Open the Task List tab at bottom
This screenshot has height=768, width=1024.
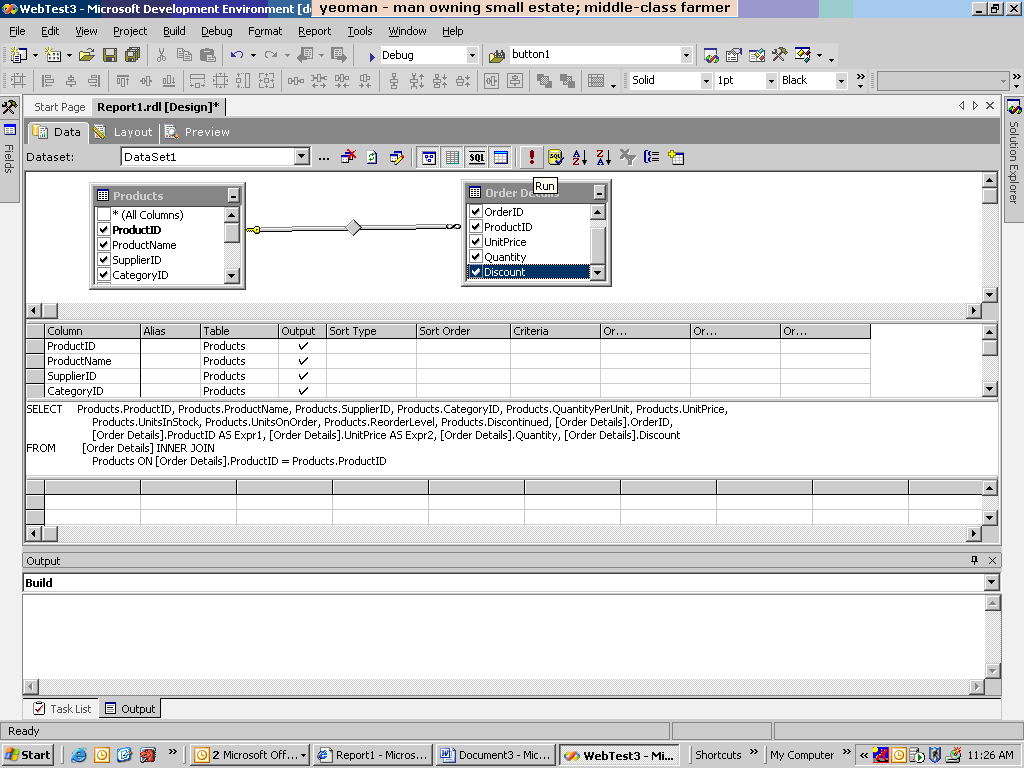click(62, 709)
